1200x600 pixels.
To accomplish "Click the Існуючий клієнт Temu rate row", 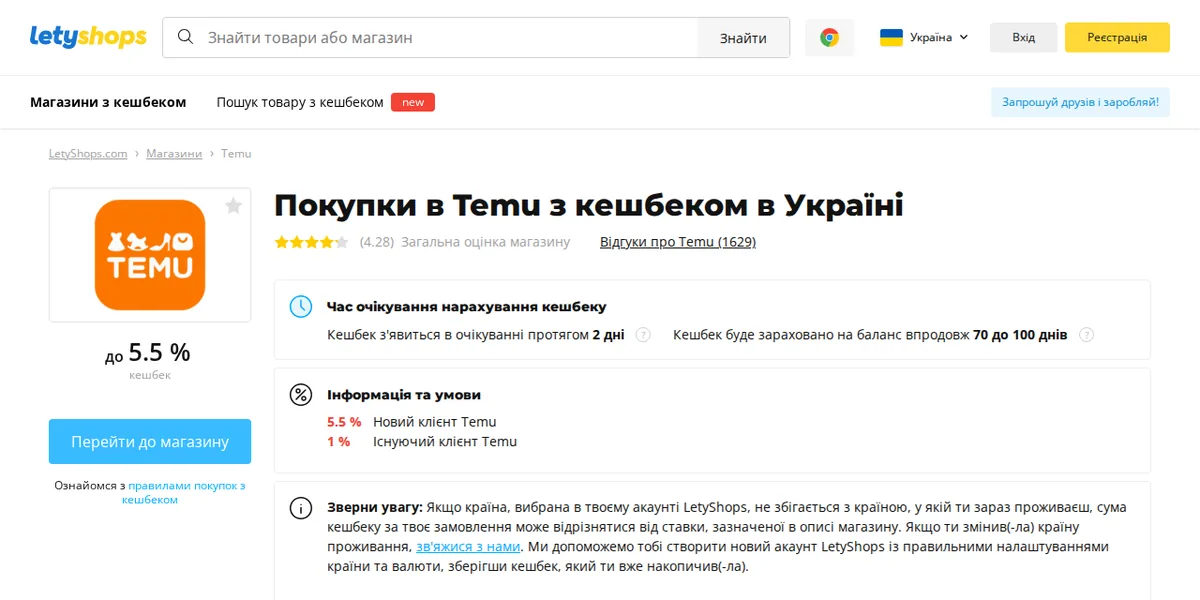I will (x=422, y=441).
